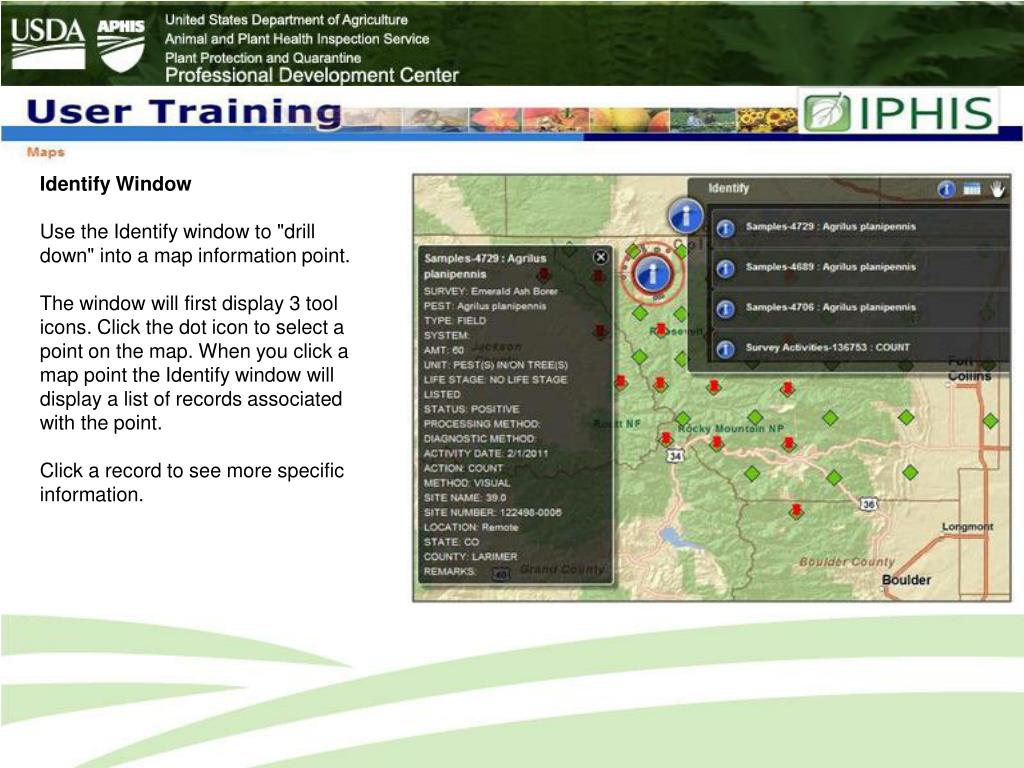The width and height of the screenshot is (1024, 768).
Task: Click the Route 36 highway shield on map
Action: click(x=868, y=504)
